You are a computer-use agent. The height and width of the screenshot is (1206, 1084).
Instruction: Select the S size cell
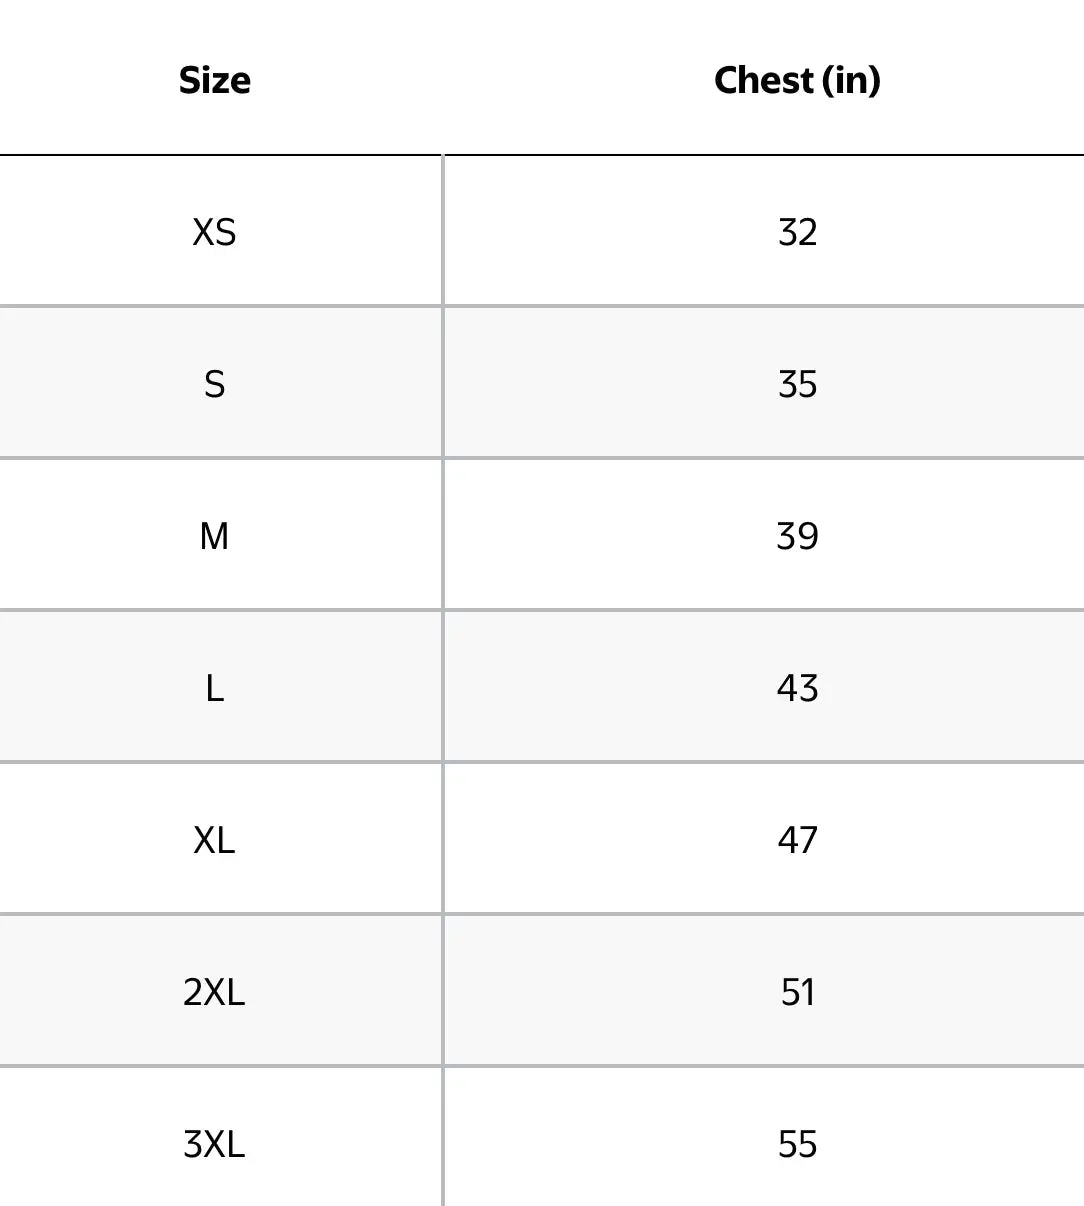coord(214,384)
